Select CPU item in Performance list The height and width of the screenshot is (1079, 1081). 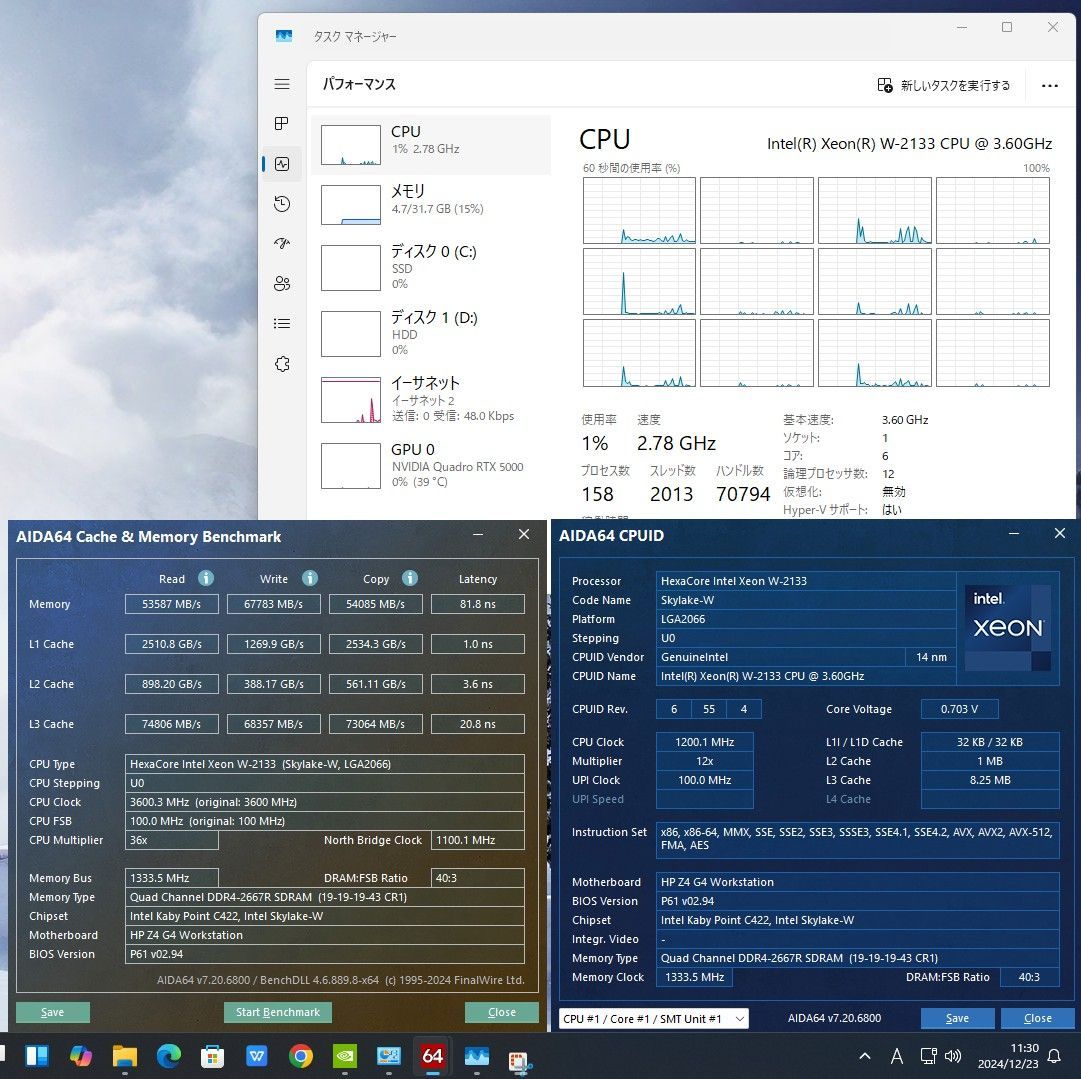pos(431,145)
